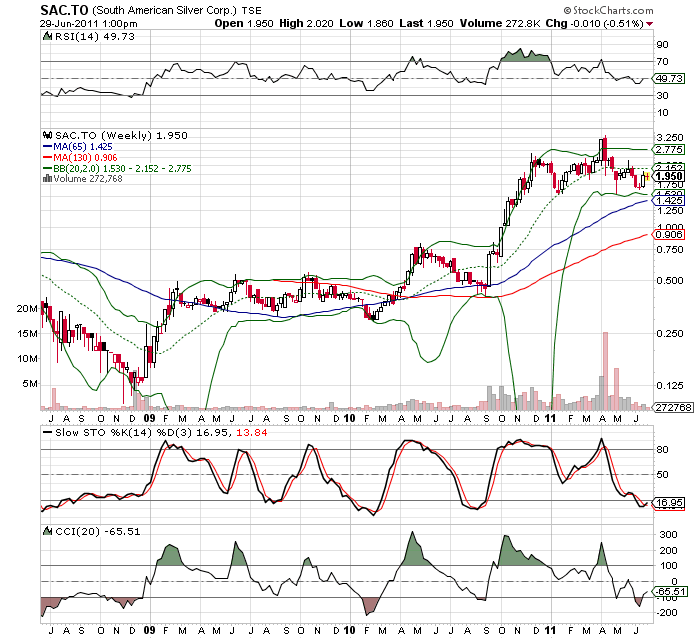The width and height of the screenshot is (700, 639).
Task: Click the CCI(20) area-chart legend icon
Action: click(x=47, y=531)
